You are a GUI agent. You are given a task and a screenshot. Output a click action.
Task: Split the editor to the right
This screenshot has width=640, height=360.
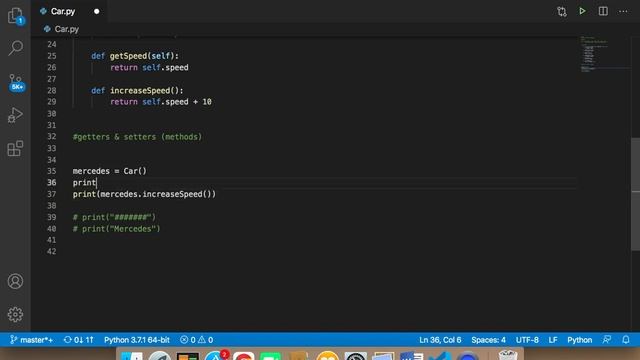(x=603, y=11)
